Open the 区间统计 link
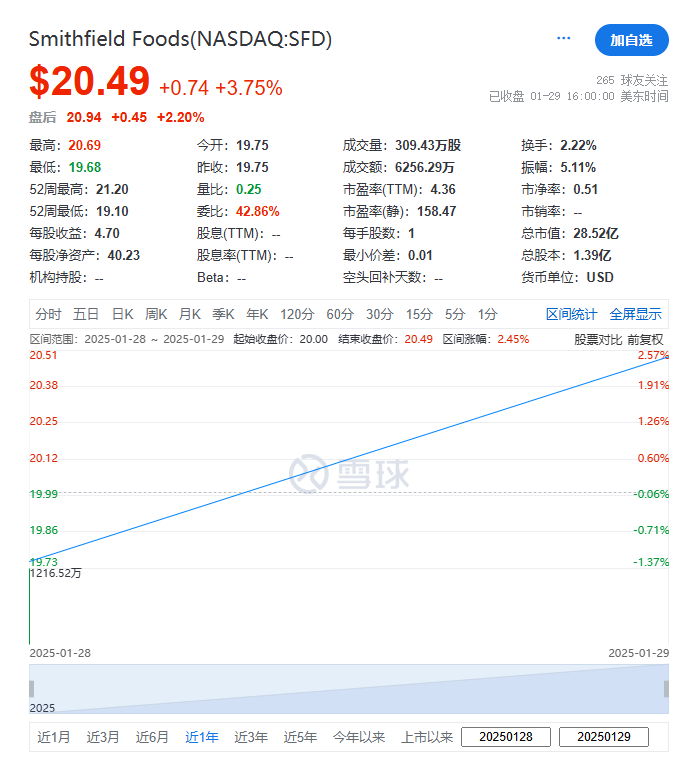The image size is (693, 760). click(x=571, y=315)
